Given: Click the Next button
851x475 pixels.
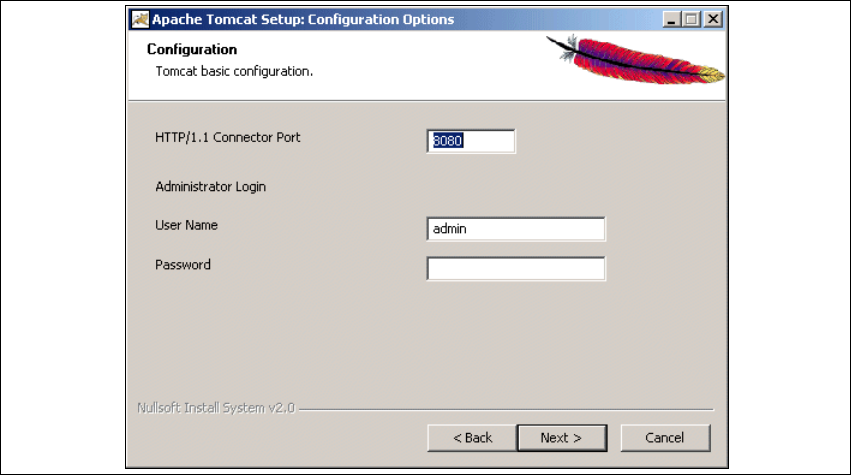Looking at the screenshot, I should coord(561,438).
